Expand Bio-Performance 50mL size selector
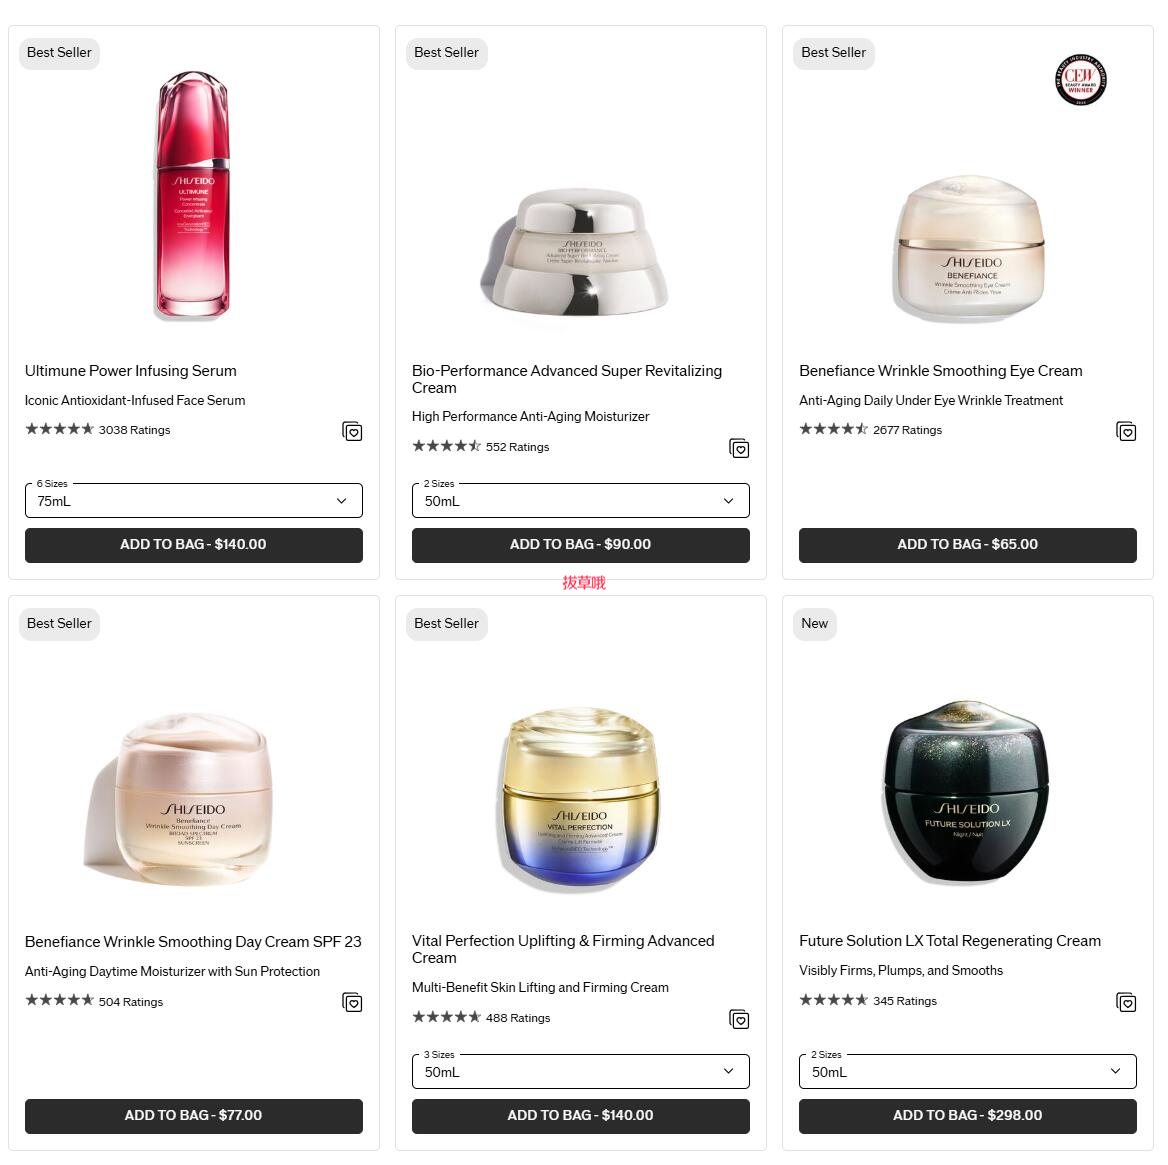1168x1165 pixels. tap(580, 501)
